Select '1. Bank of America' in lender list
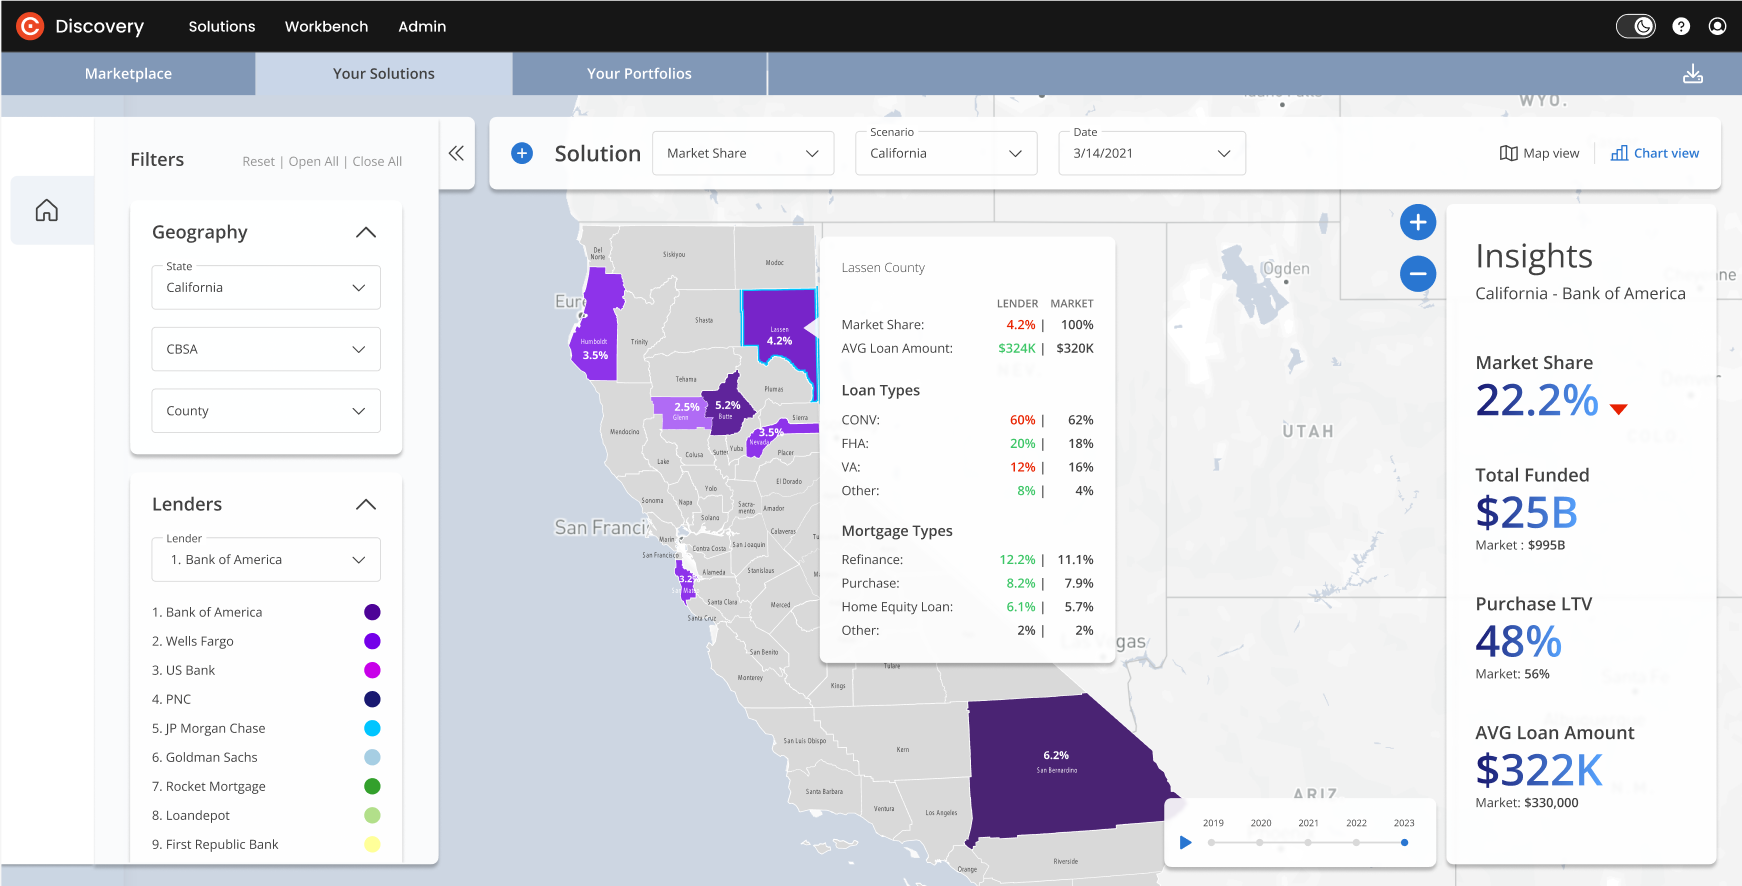1742x886 pixels. [207, 612]
